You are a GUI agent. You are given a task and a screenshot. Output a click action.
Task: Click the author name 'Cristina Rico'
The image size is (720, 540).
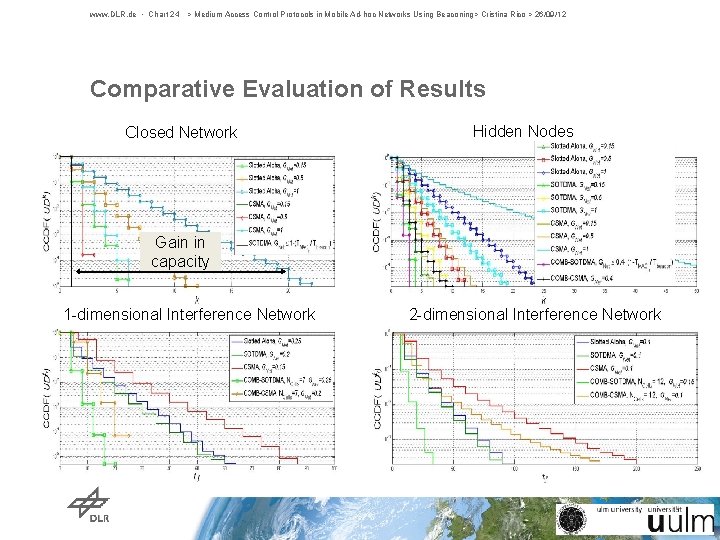(x=503, y=14)
